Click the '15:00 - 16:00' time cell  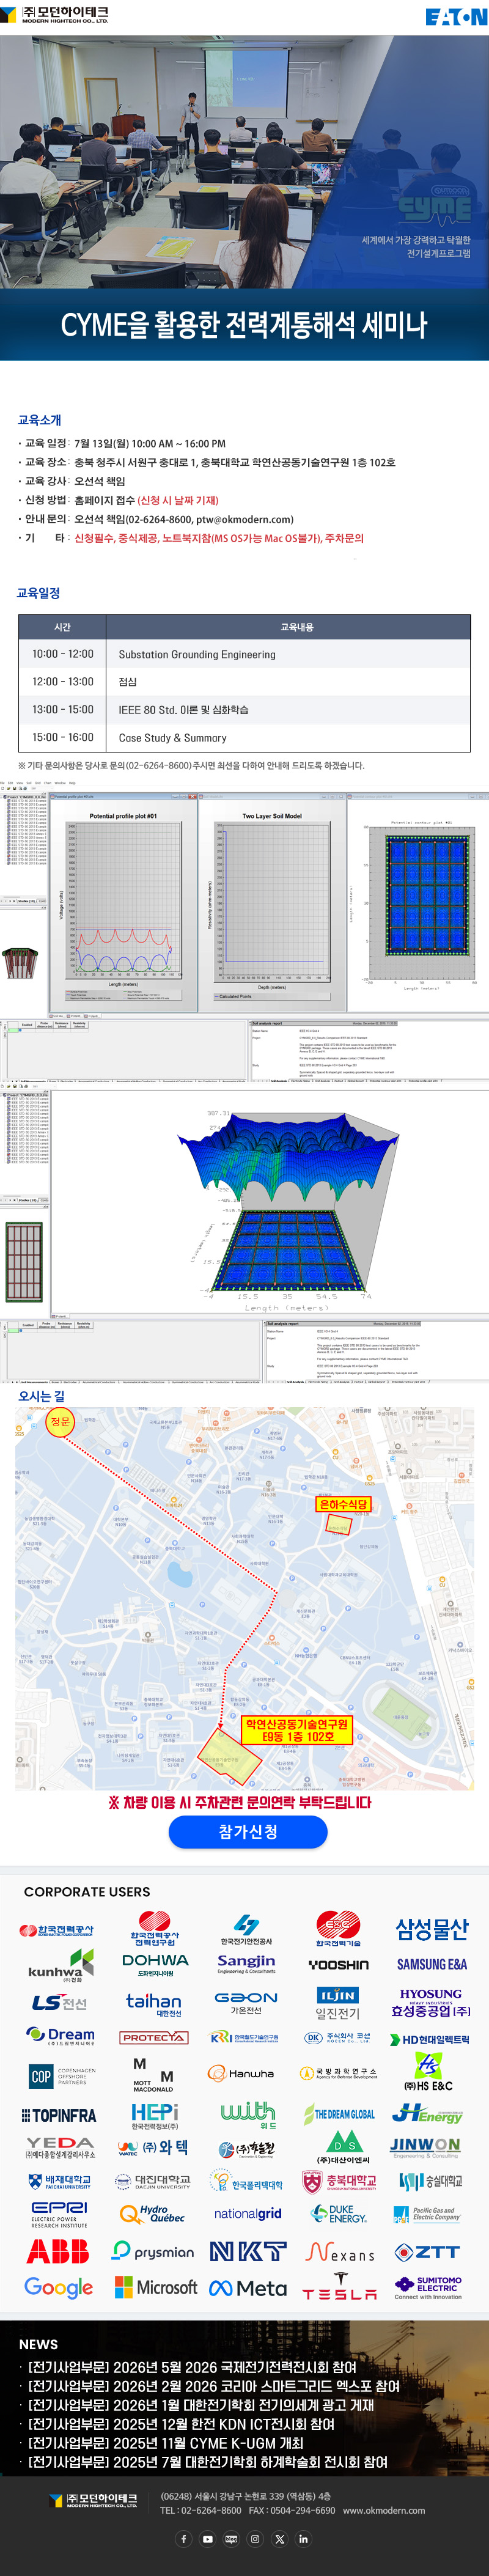pyautogui.click(x=63, y=738)
